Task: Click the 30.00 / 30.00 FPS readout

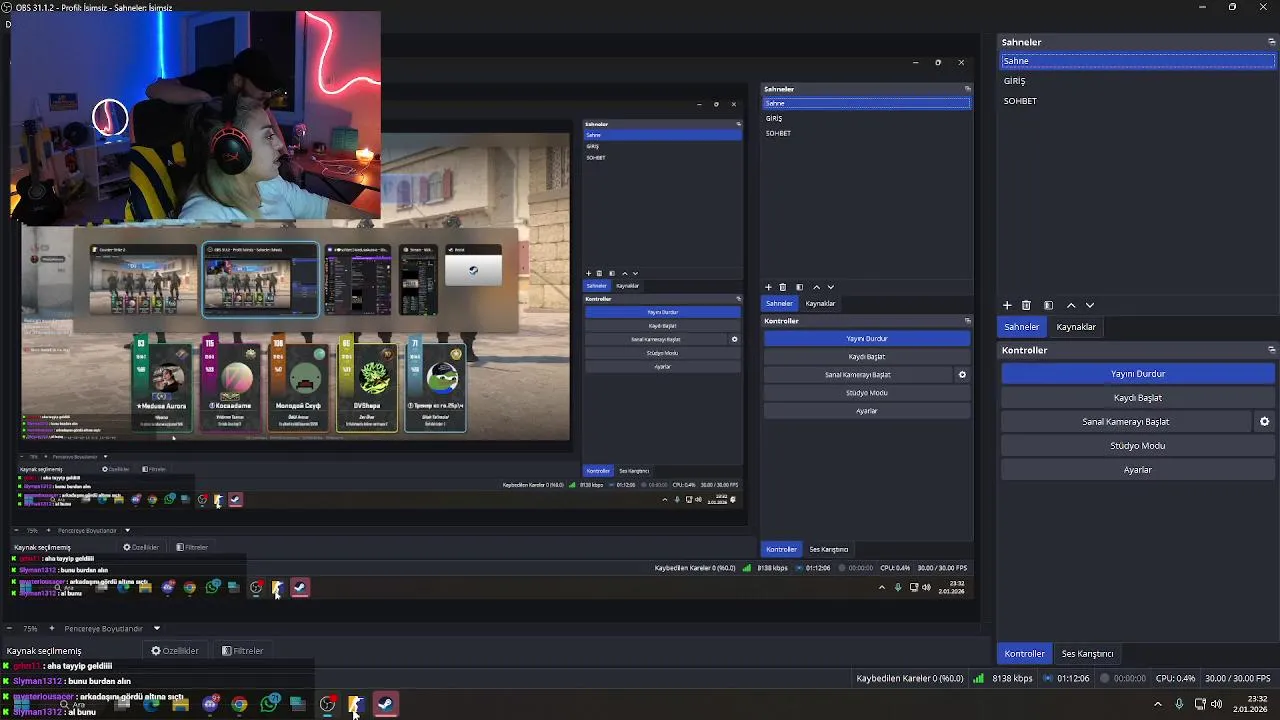Action: [x=1236, y=679]
